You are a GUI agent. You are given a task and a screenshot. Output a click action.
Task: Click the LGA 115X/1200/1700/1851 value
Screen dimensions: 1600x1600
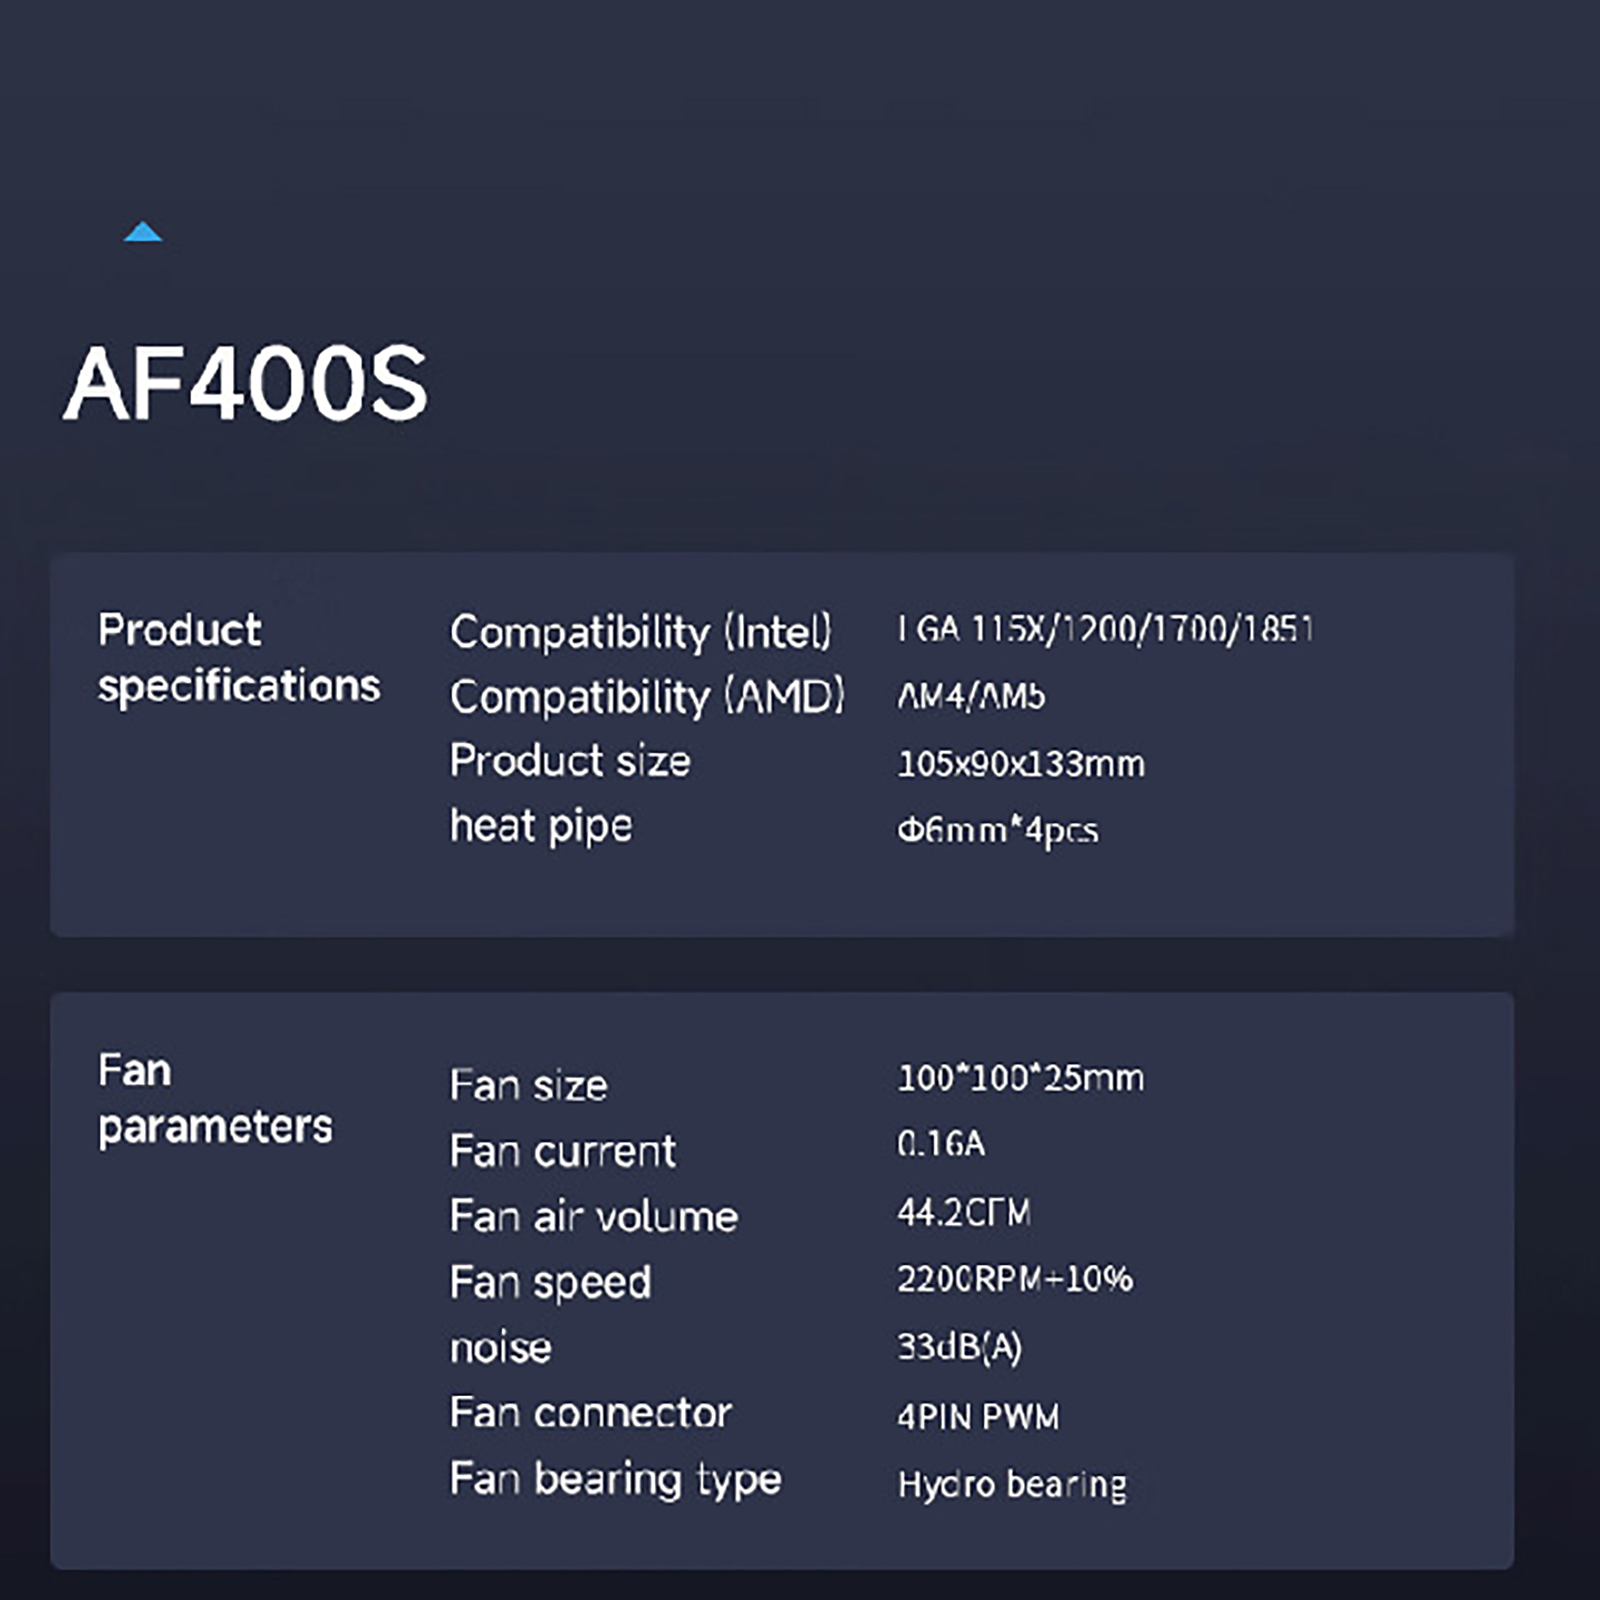tap(1104, 629)
